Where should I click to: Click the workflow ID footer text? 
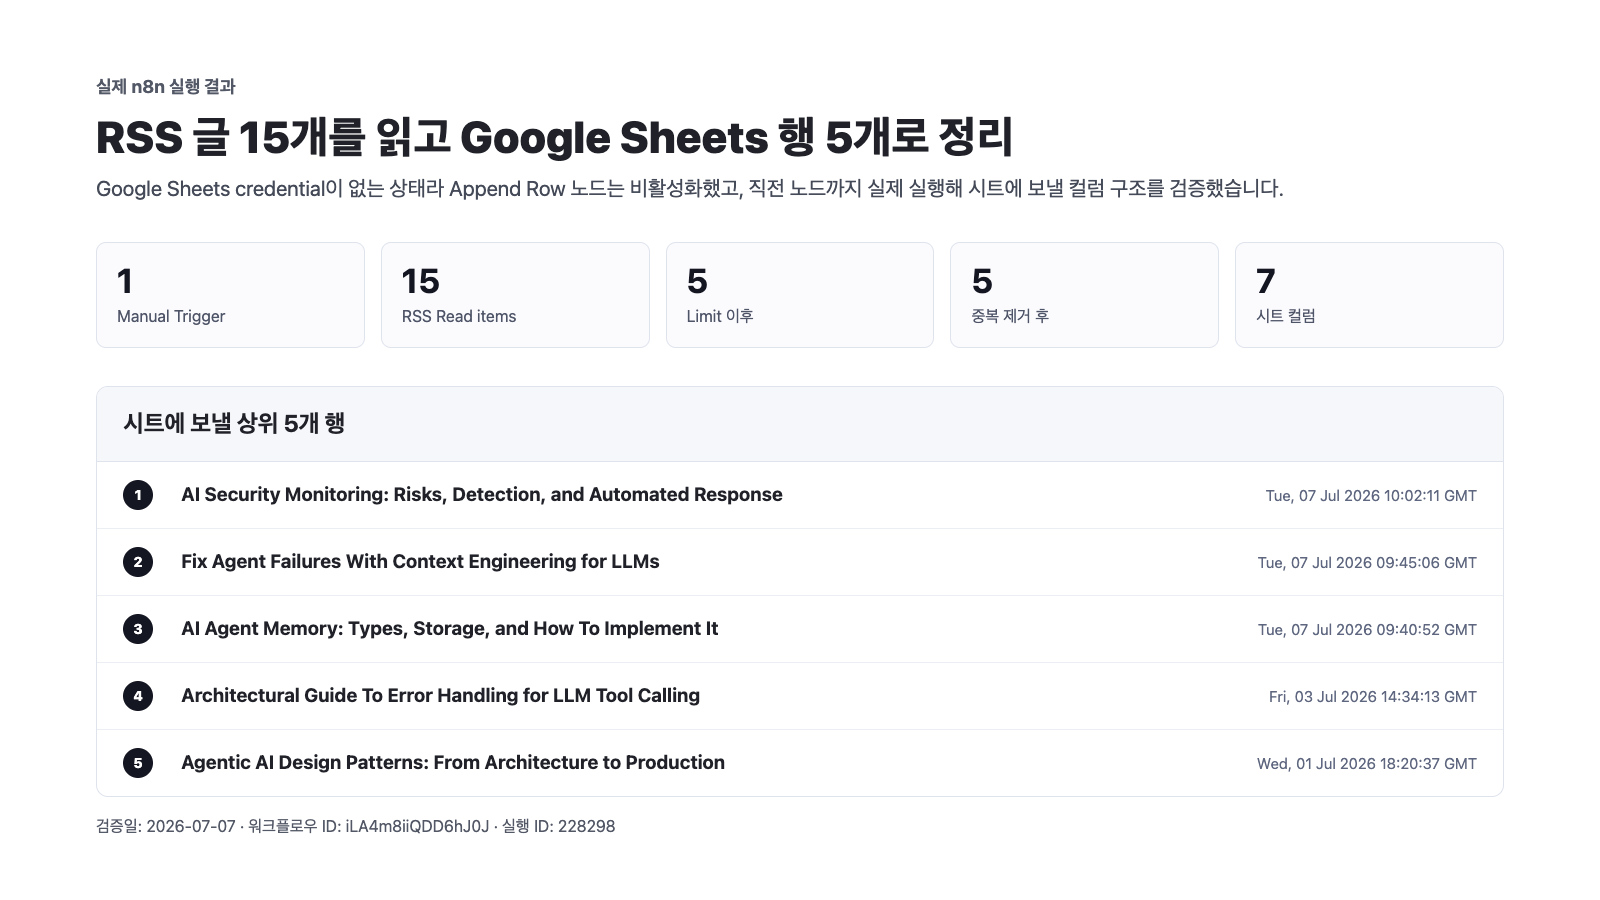click(x=368, y=826)
